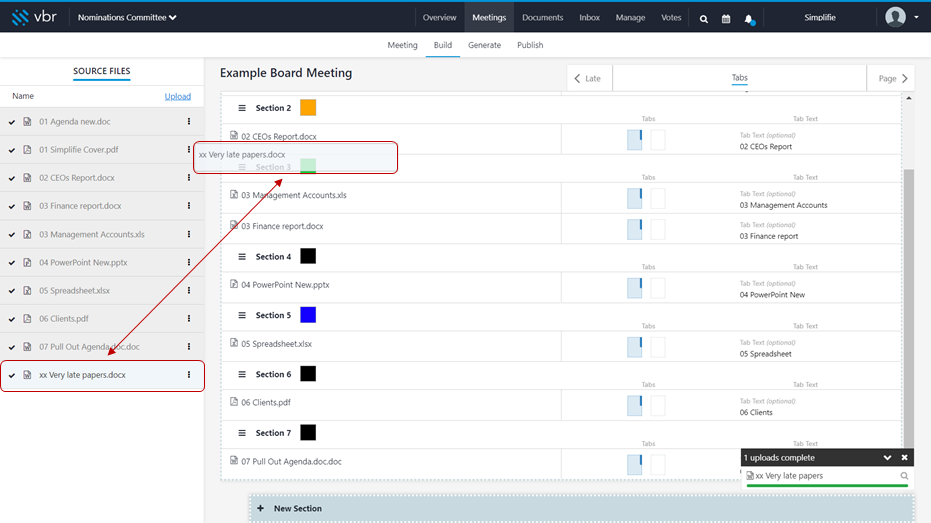Change the blue Section 5 color swatch

pyautogui.click(x=308, y=315)
